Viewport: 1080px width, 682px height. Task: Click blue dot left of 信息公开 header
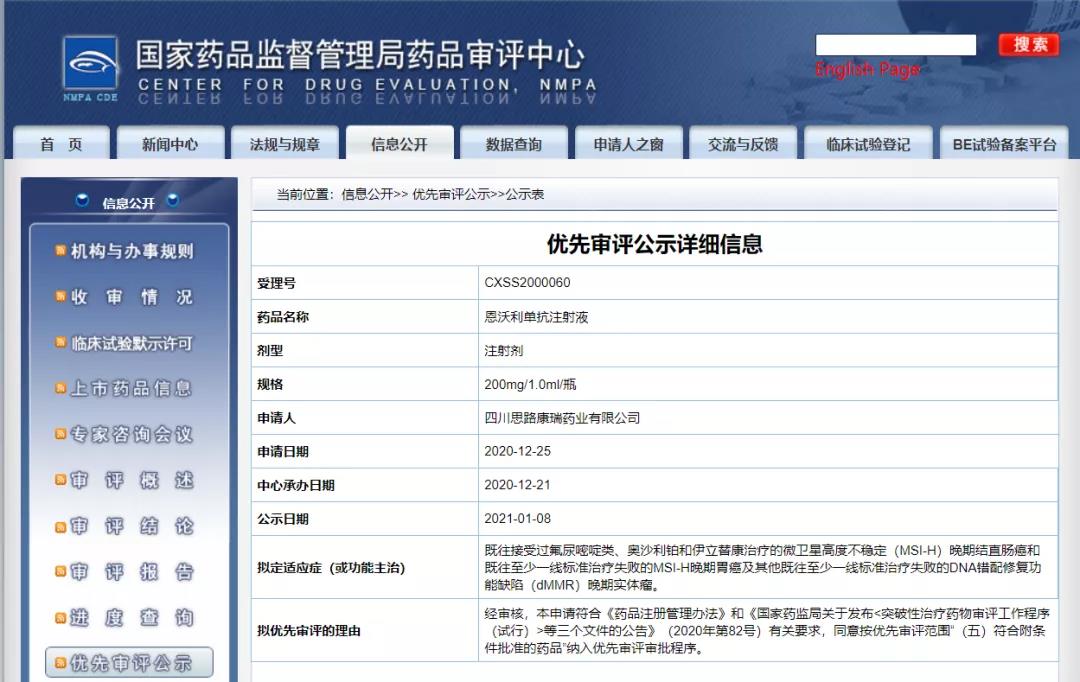82,200
